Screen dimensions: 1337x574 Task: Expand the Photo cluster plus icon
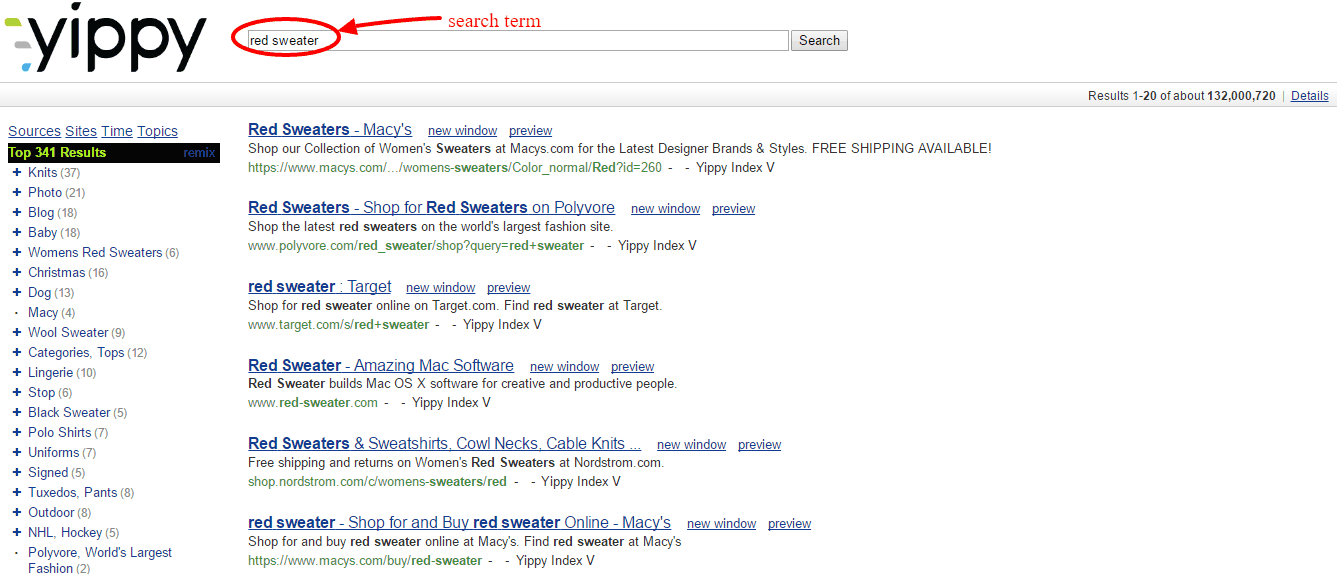17,192
